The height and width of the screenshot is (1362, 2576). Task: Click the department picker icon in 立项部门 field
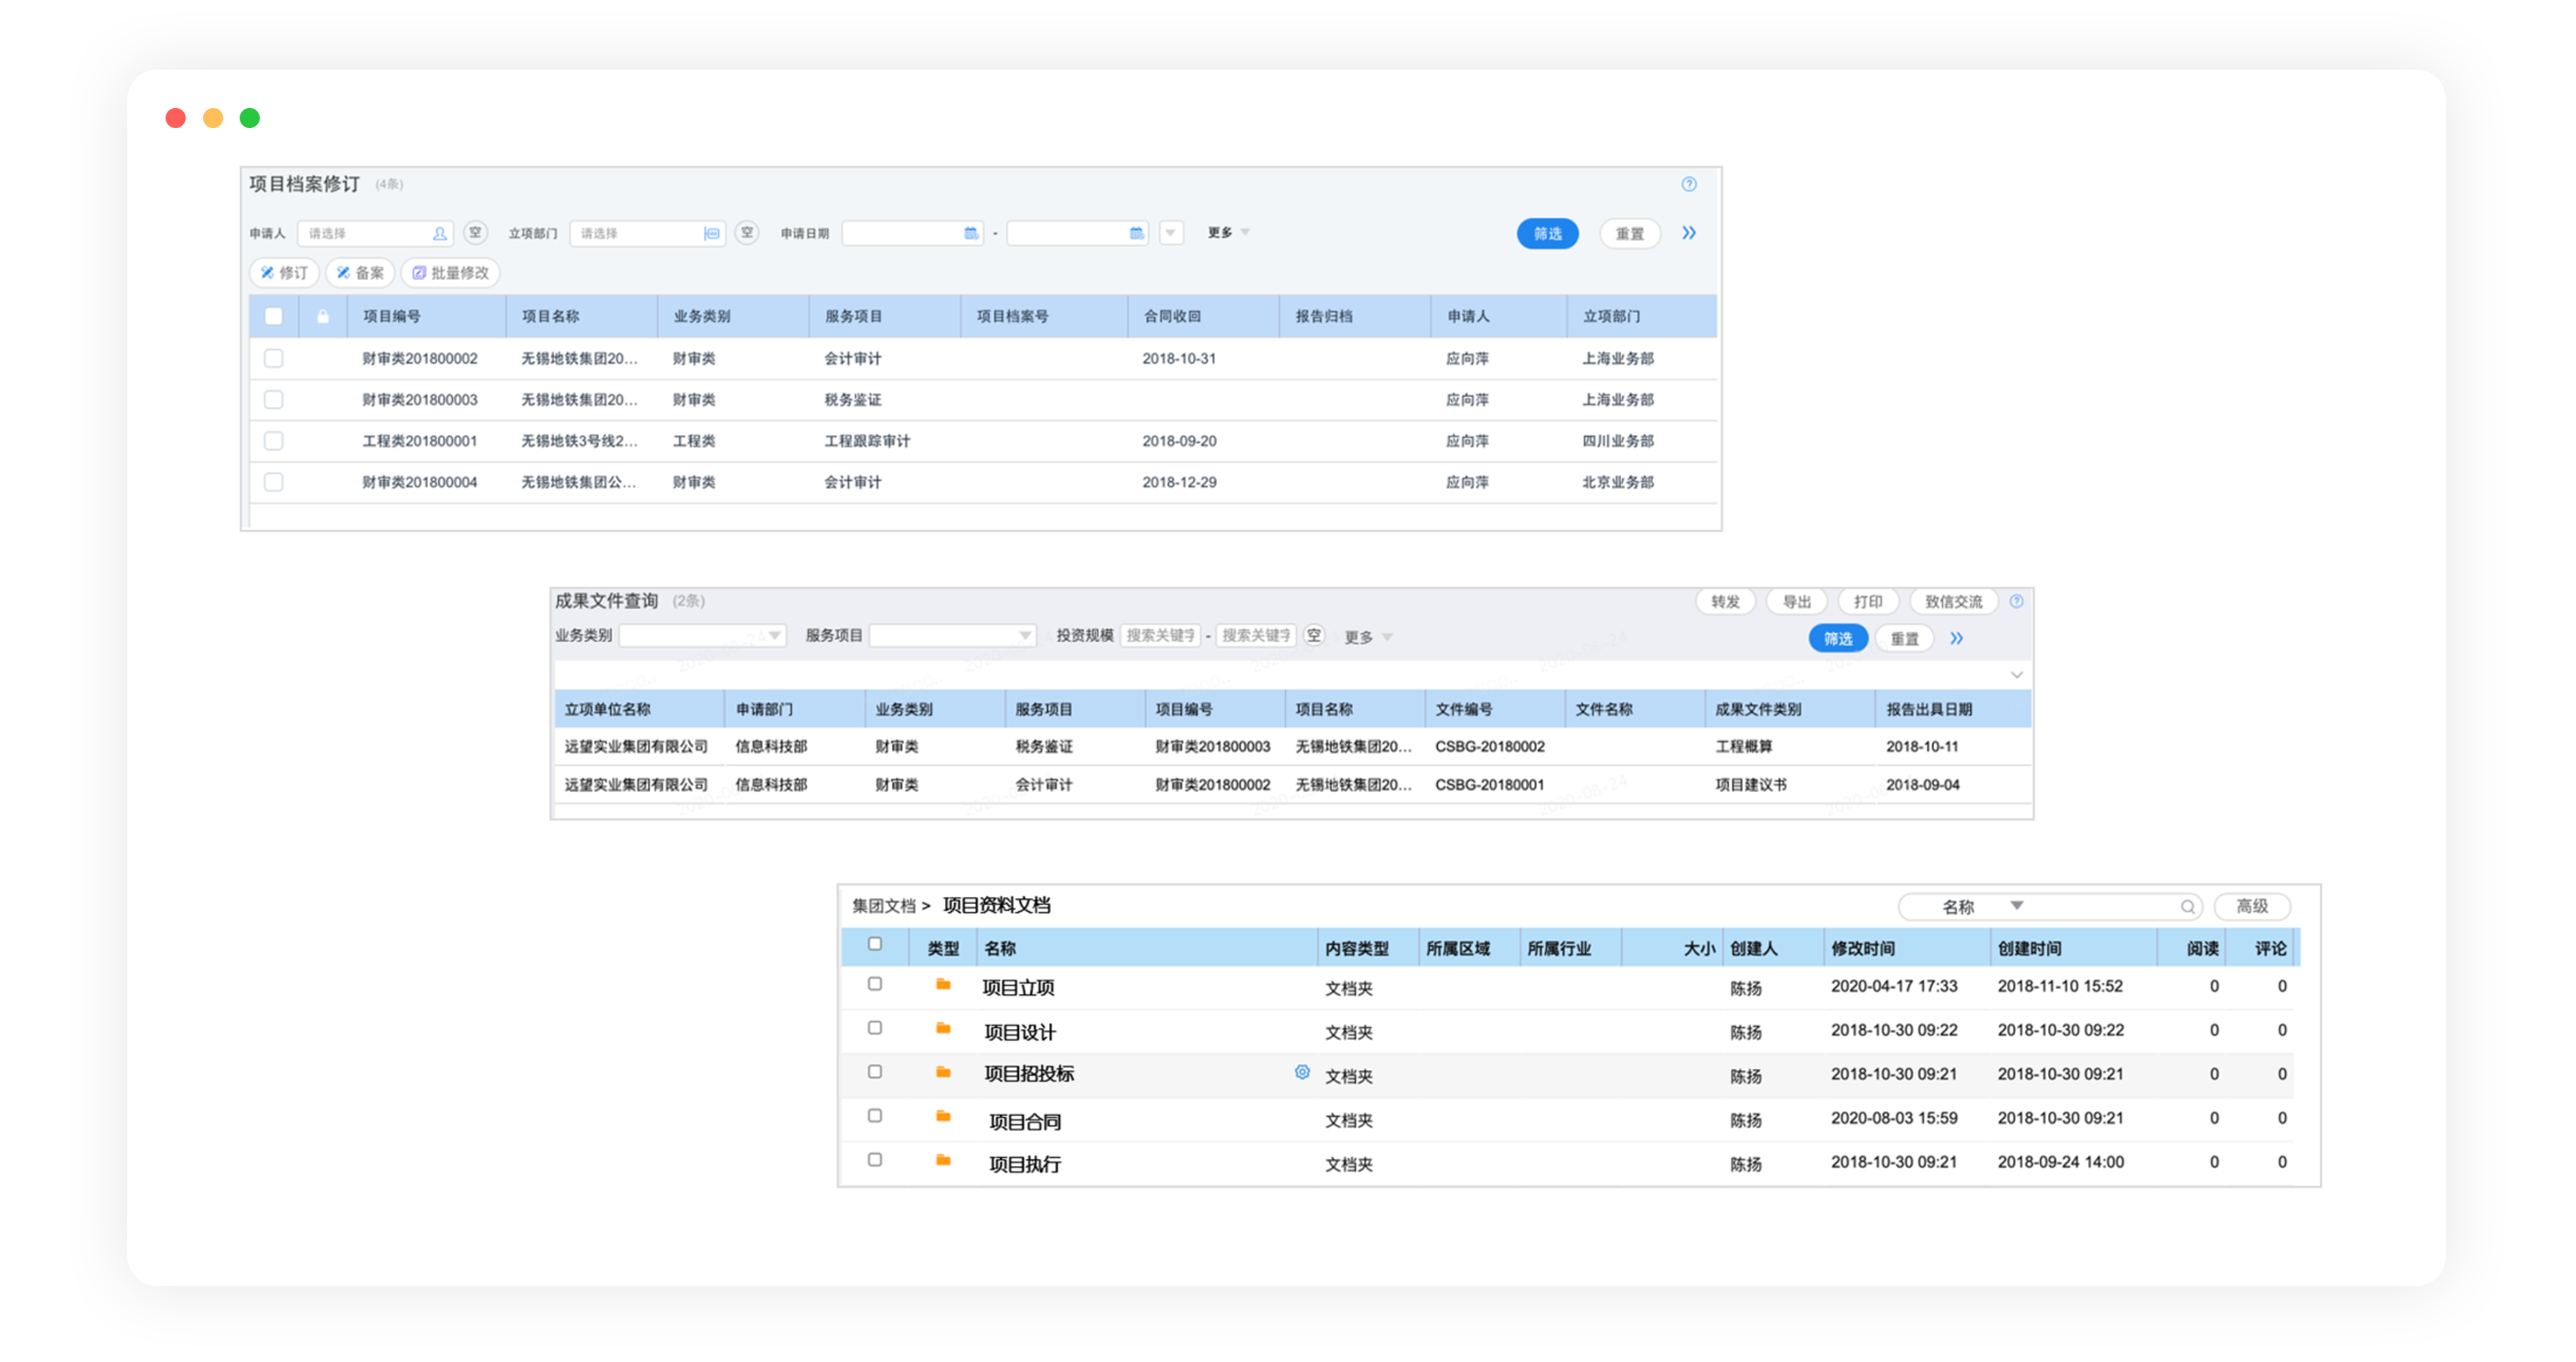pos(711,234)
